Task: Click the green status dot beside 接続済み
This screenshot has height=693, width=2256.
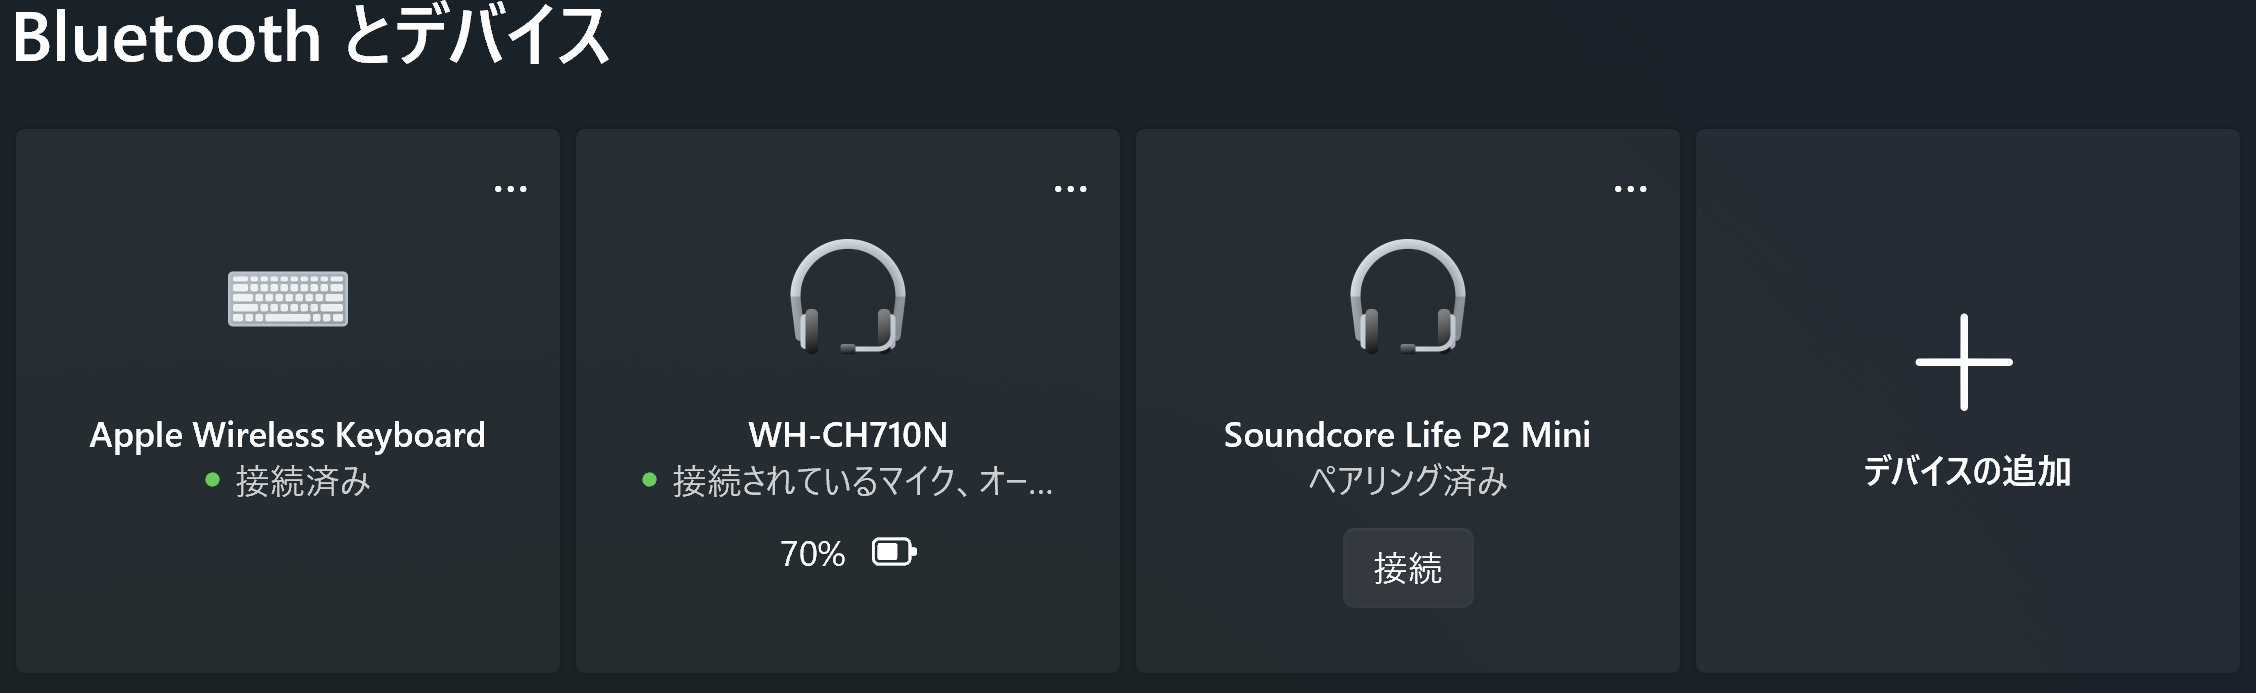Action: [x=212, y=480]
